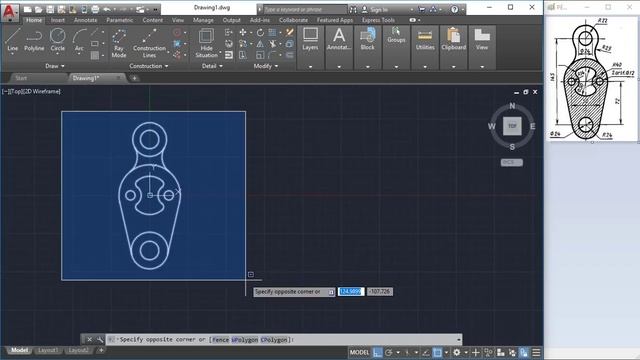
Task: Expand the Modify panel dropdown
Action: pos(266,66)
